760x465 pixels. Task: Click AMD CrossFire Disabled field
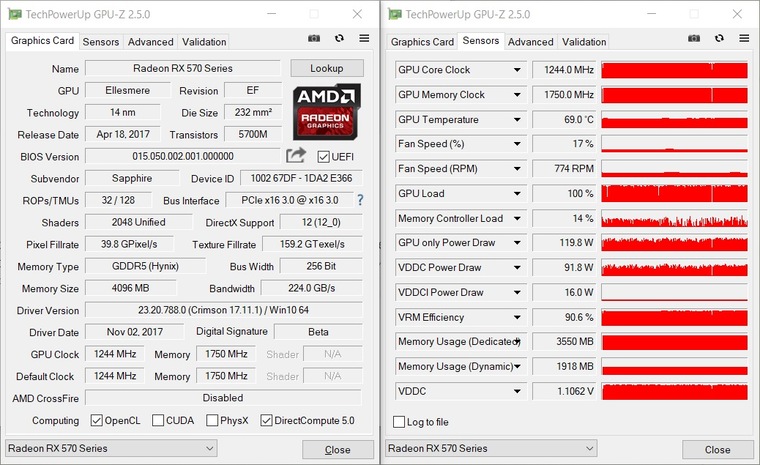[223, 398]
